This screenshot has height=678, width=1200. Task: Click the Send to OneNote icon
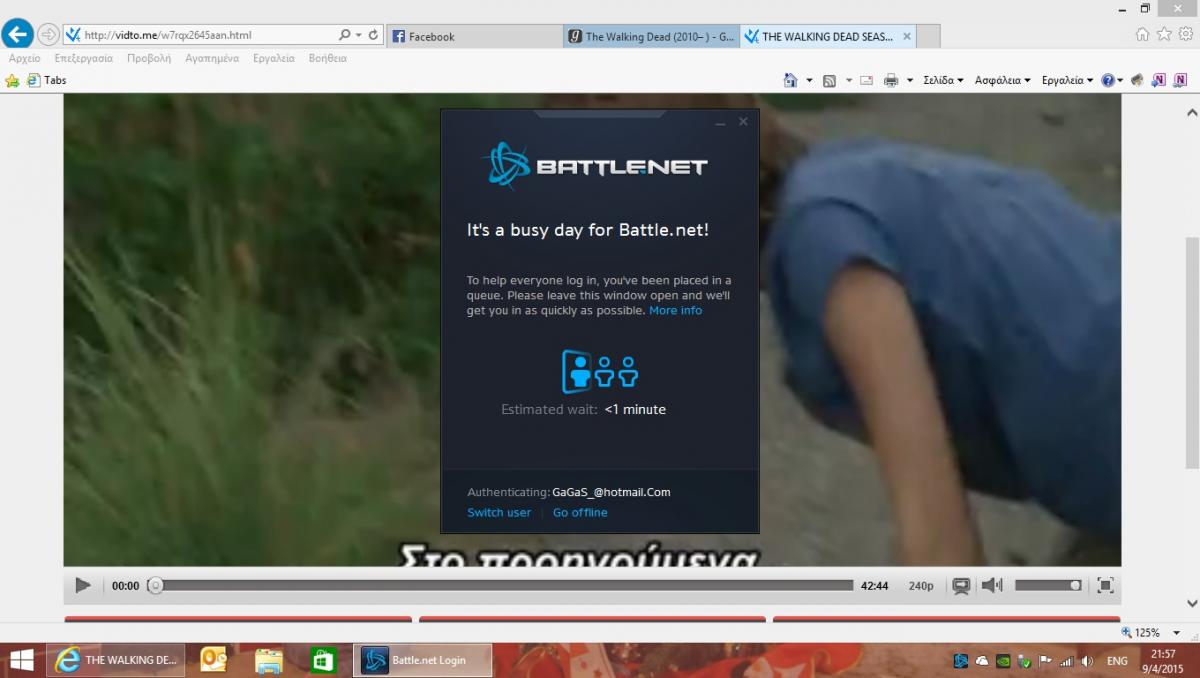(x=1159, y=80)
